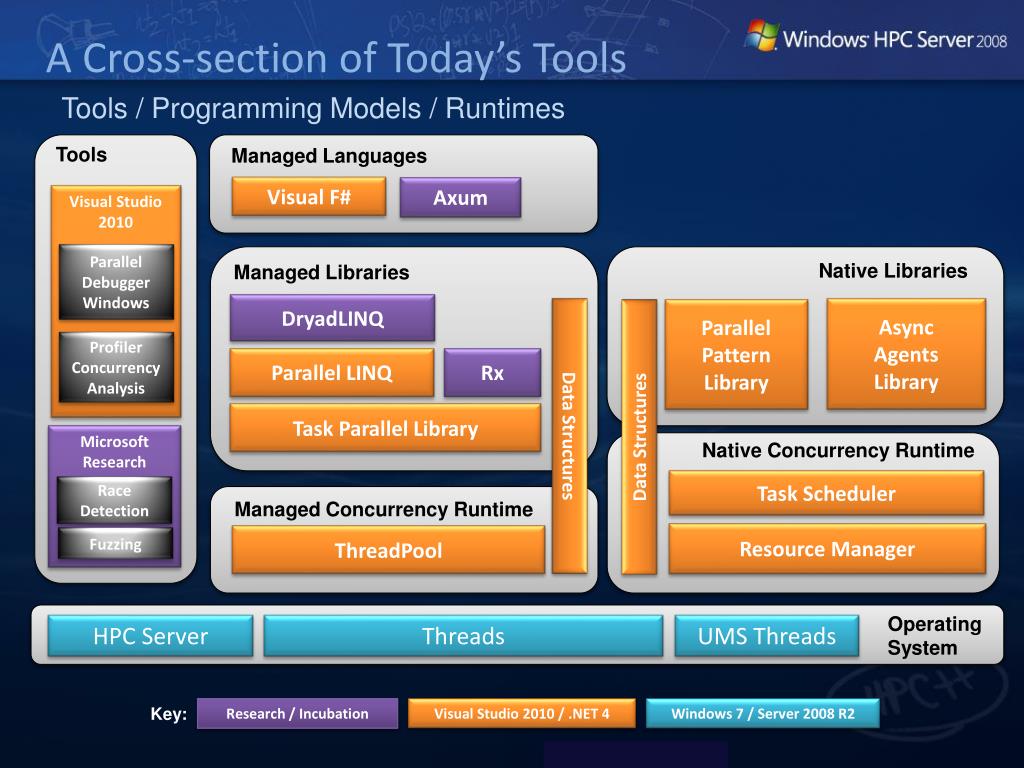This screenshot has height=768, width=1024.
Task: Click the native Data Structures vertical bar
Action: (x=639, y=437)
